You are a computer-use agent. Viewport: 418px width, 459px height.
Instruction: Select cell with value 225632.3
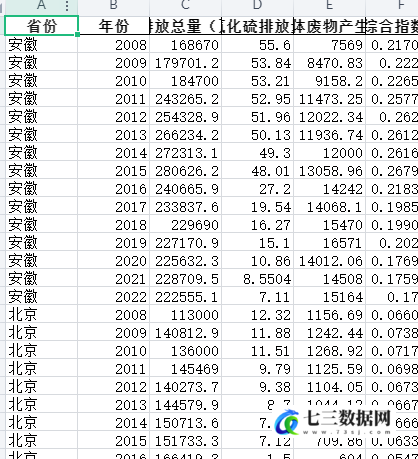(x=185, y=261)
